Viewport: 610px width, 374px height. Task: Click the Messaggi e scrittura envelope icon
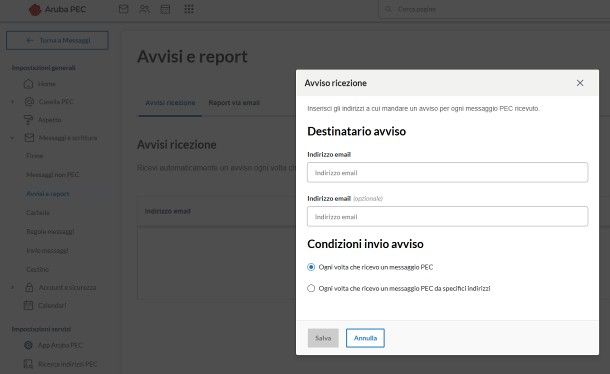click(29, 138)
